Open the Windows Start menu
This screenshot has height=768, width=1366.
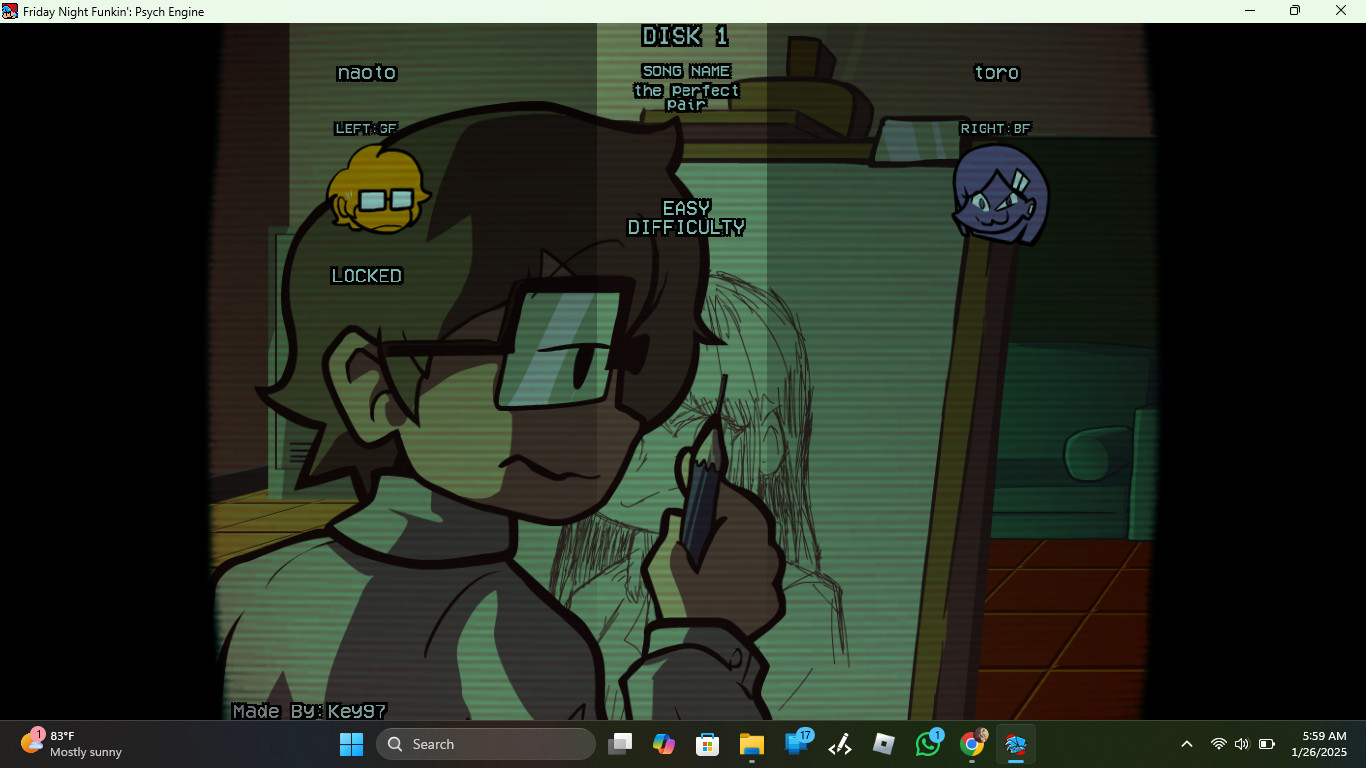point(352,744)
